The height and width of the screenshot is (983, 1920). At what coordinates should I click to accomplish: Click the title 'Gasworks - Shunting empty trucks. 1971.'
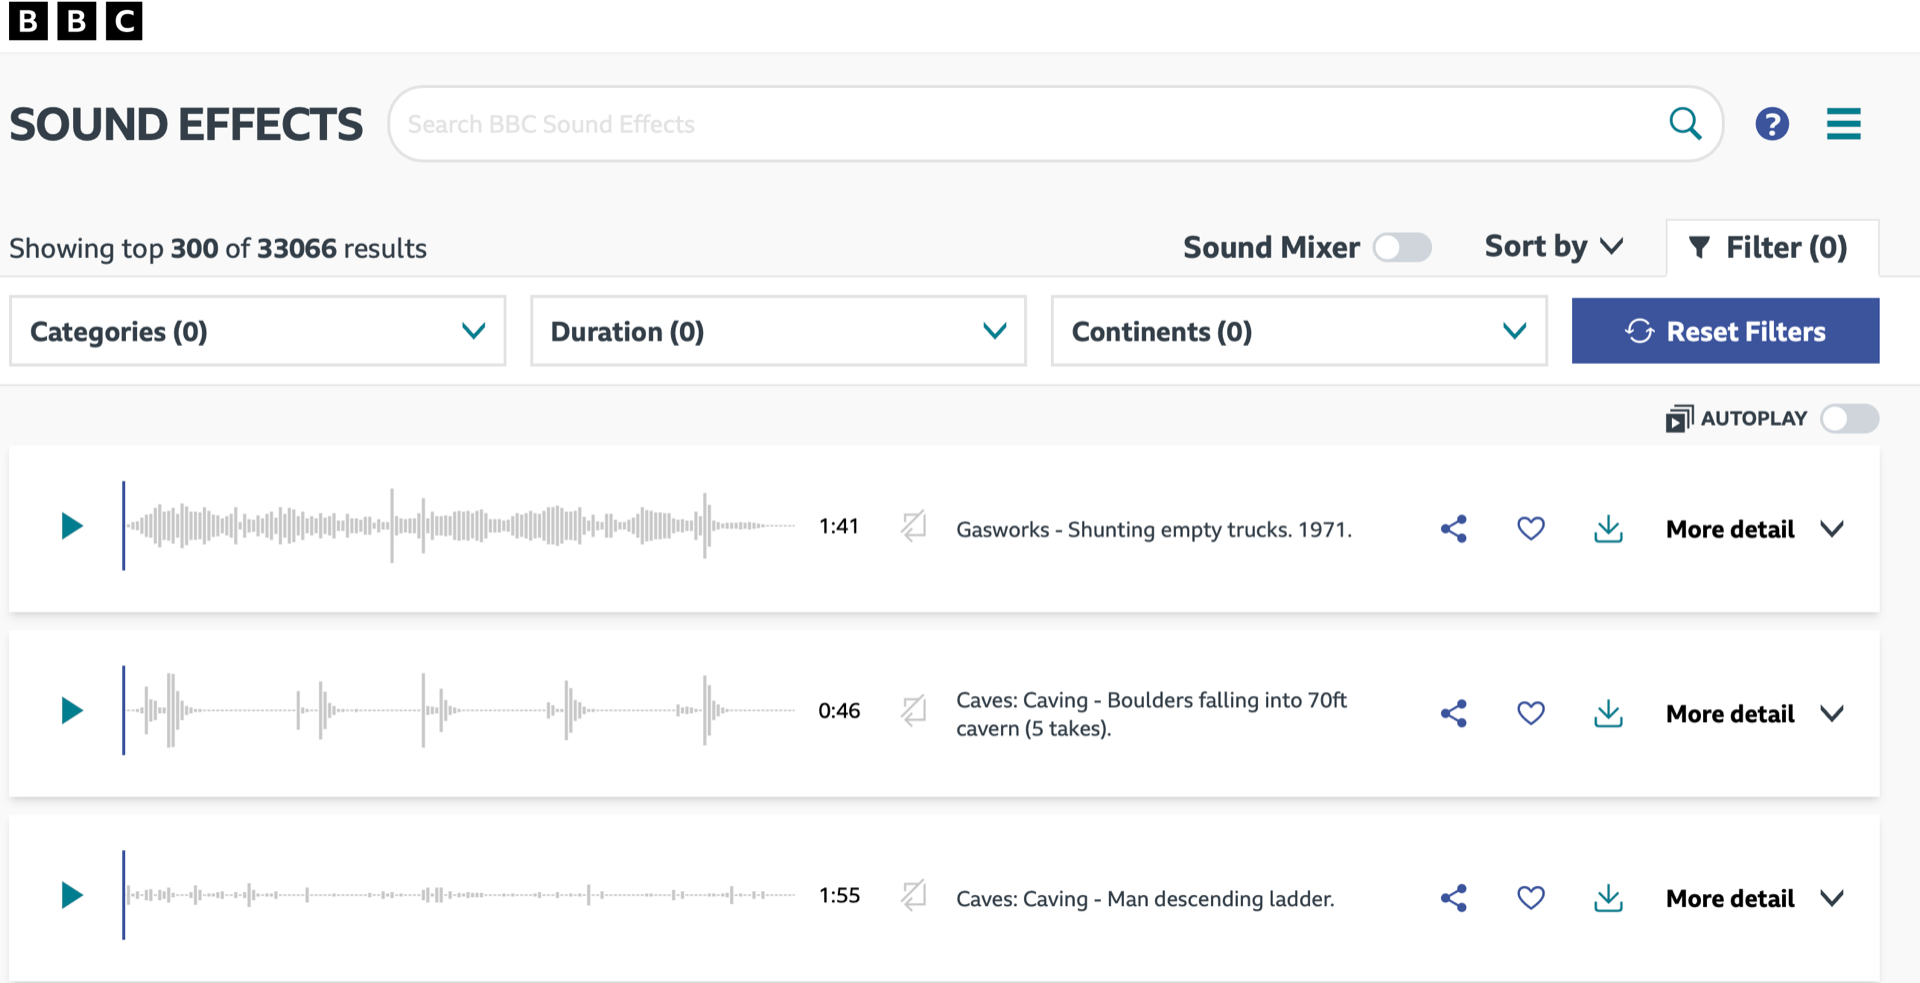(1154, 529)
